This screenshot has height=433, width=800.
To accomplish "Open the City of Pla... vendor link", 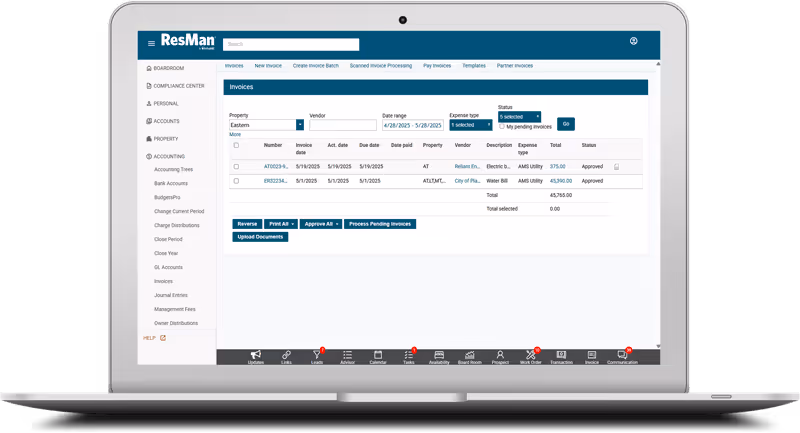I will pos(467,181).
